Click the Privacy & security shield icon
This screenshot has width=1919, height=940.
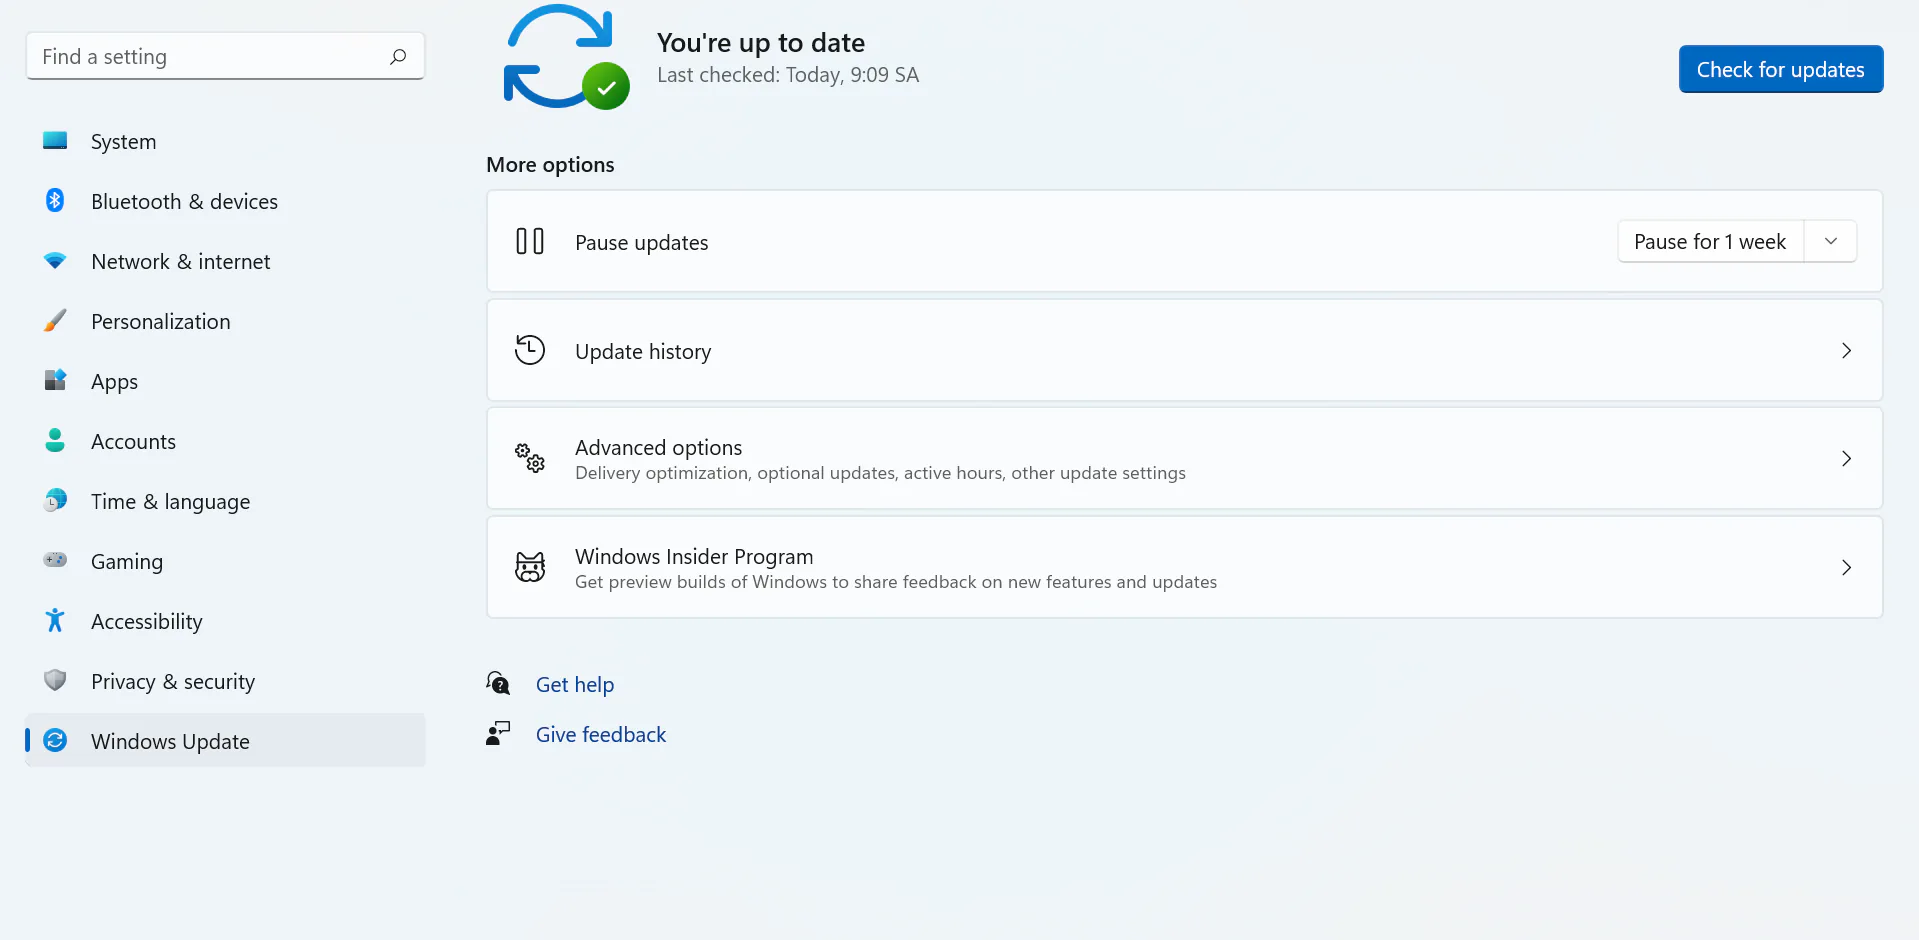[x=55, y=680]
